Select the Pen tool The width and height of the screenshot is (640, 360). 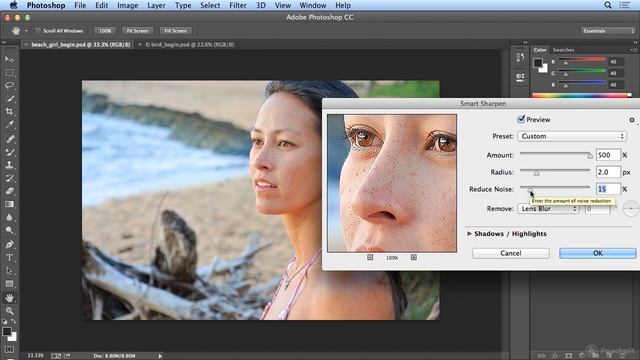9,244
